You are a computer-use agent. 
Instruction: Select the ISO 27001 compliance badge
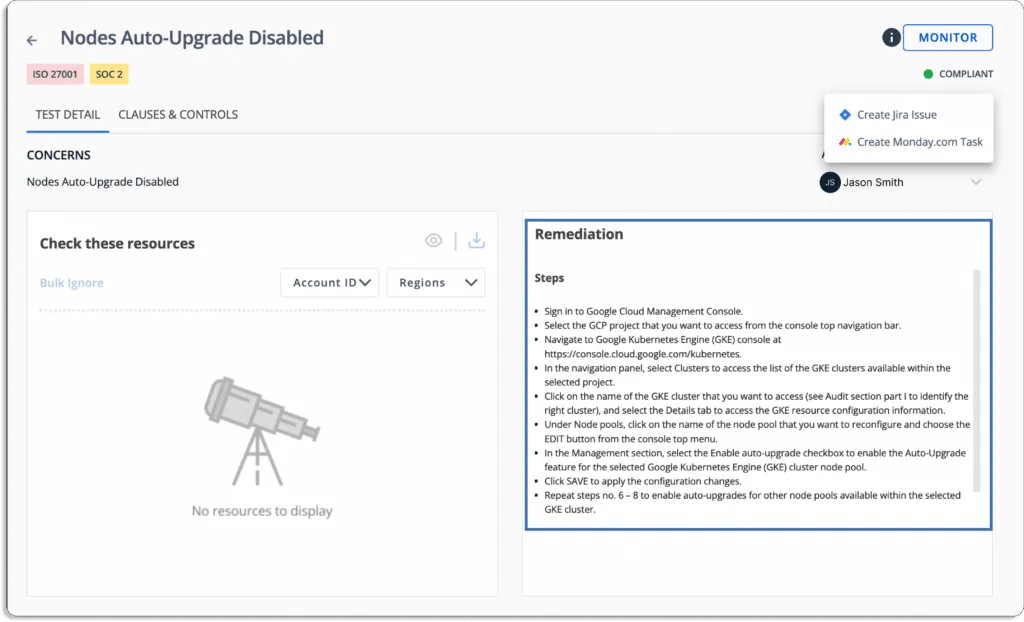click(x=55, y=74)
